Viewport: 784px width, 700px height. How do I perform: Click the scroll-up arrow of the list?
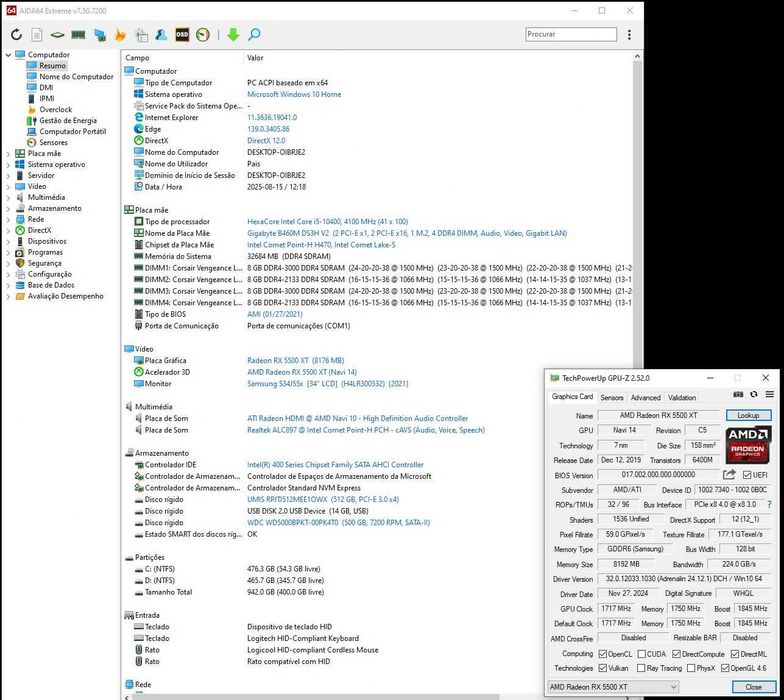coord(637,57)
